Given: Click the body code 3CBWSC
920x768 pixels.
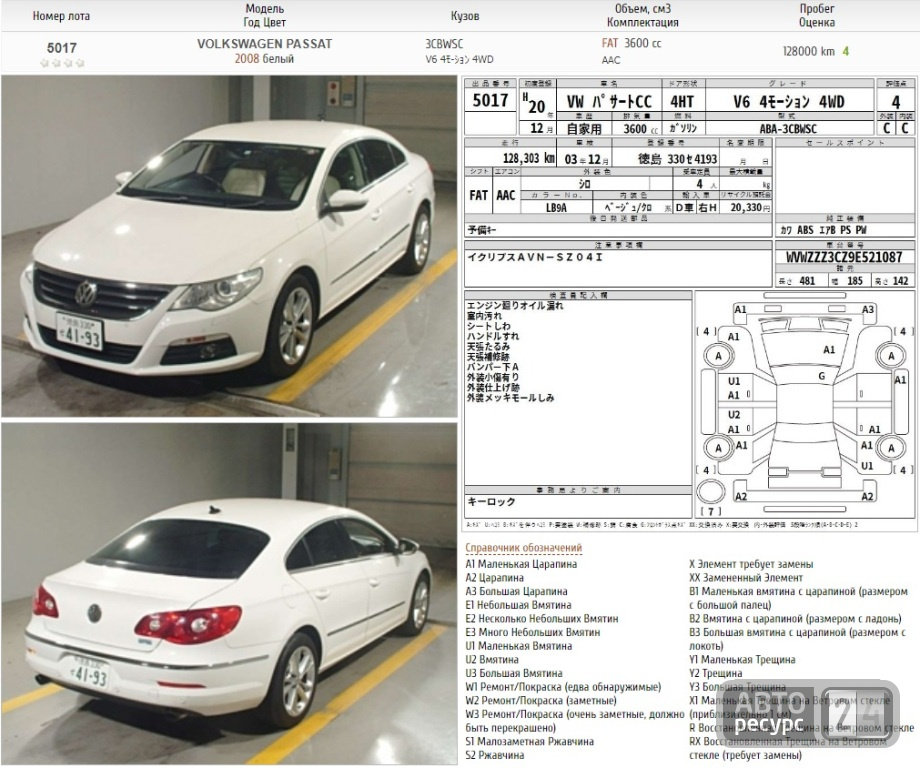Looking at the screenshot, I should (x=444, y=44).
